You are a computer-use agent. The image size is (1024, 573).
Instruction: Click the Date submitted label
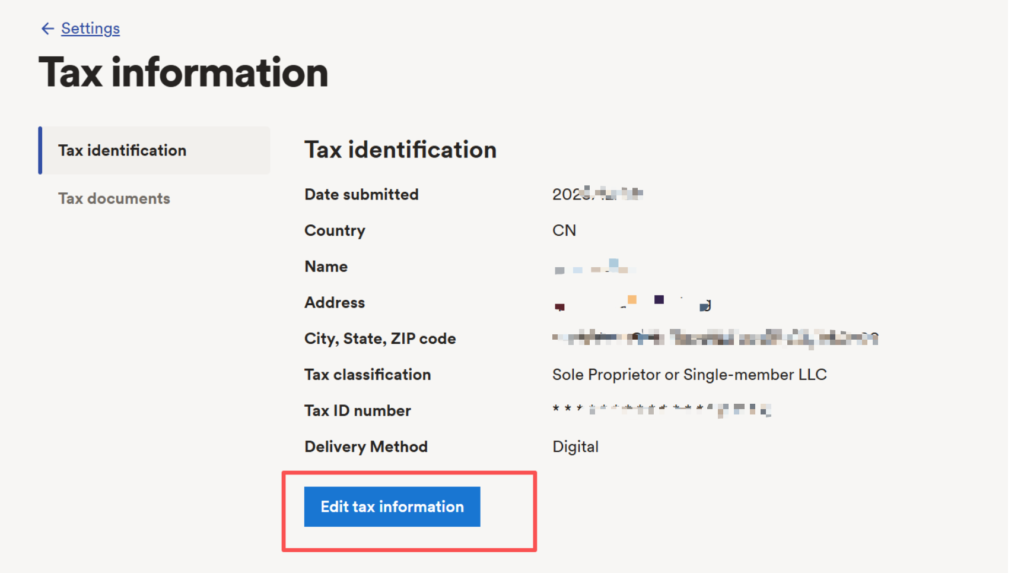(x=361, y=195)
